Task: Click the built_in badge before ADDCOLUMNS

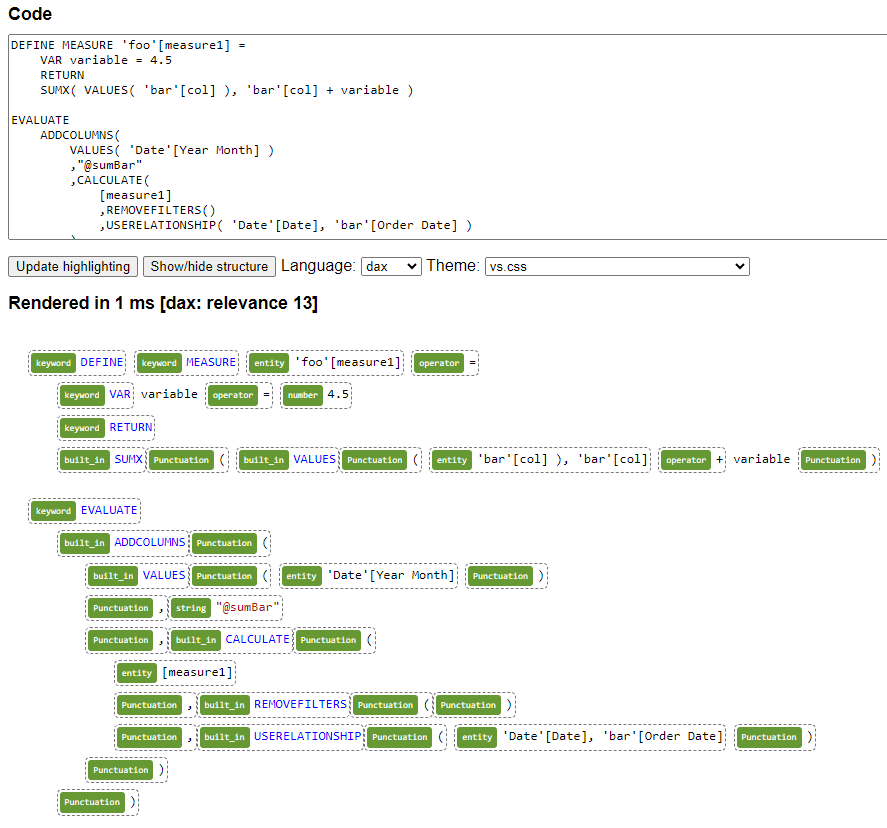Action: point(85,543)
